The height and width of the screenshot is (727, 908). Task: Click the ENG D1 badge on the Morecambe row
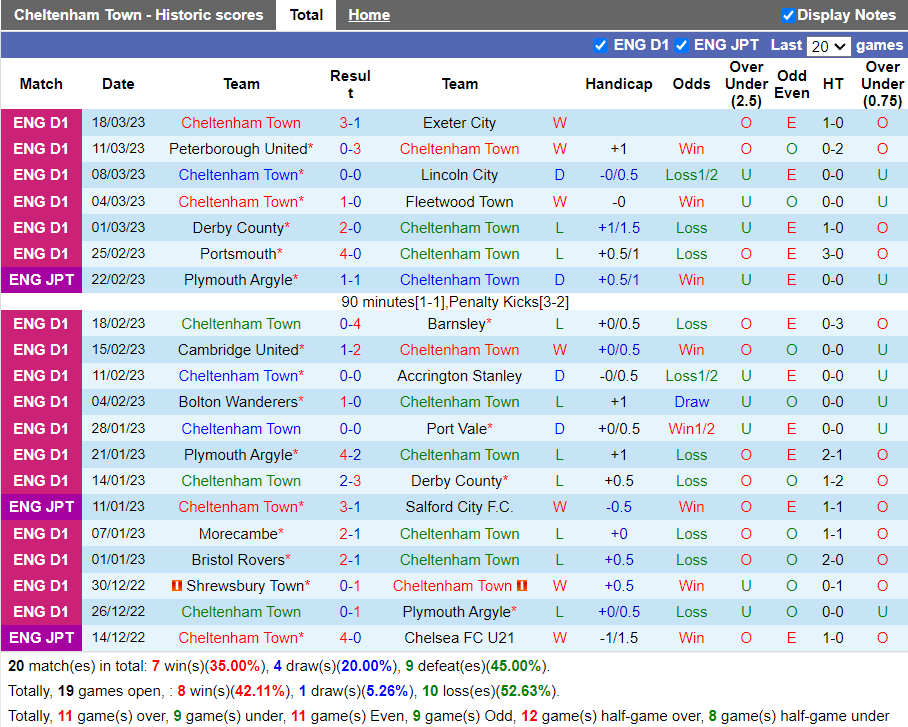pyautogui.click(x=41, y=533)
